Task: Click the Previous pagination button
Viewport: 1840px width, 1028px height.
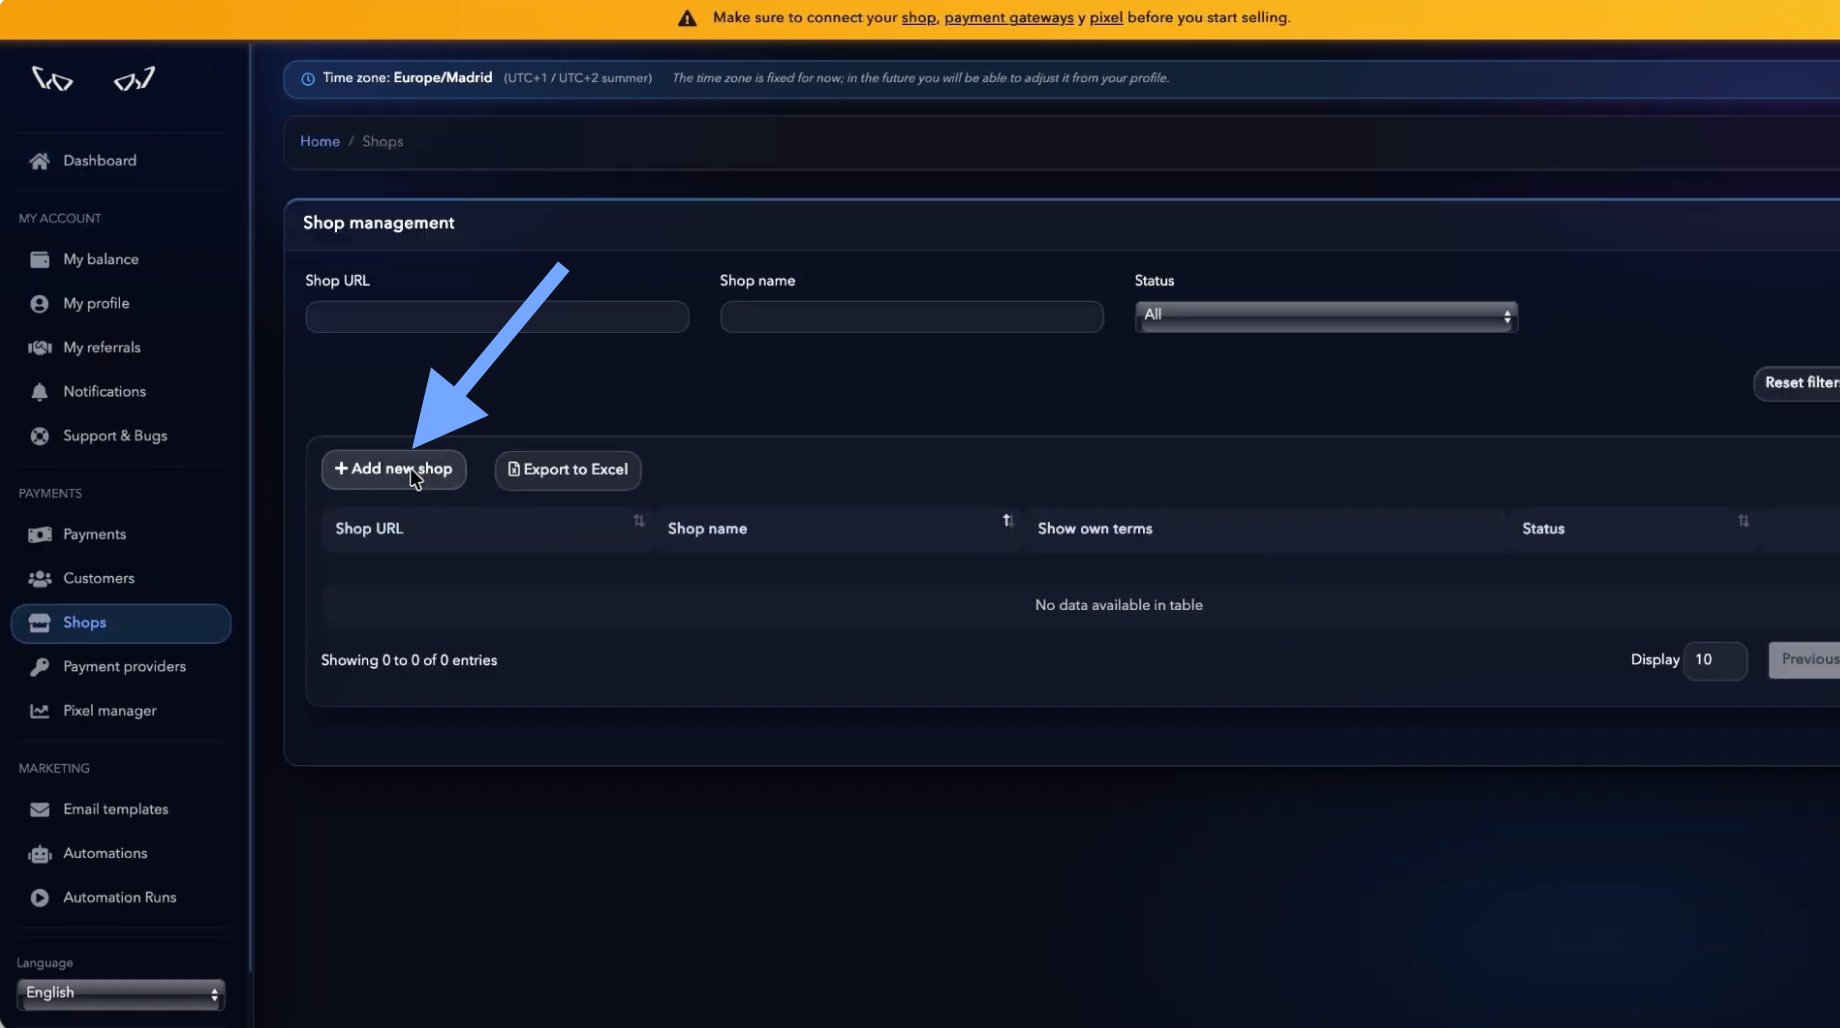Action: (1805, 660)
